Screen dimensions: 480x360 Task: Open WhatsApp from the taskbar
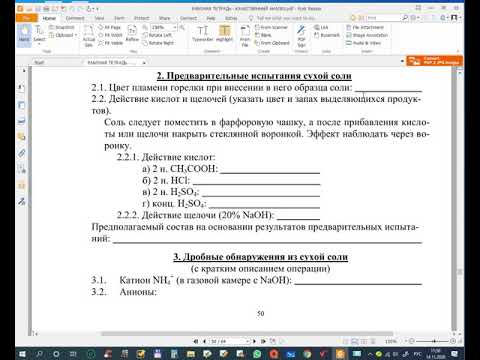(x=257, y=354)
